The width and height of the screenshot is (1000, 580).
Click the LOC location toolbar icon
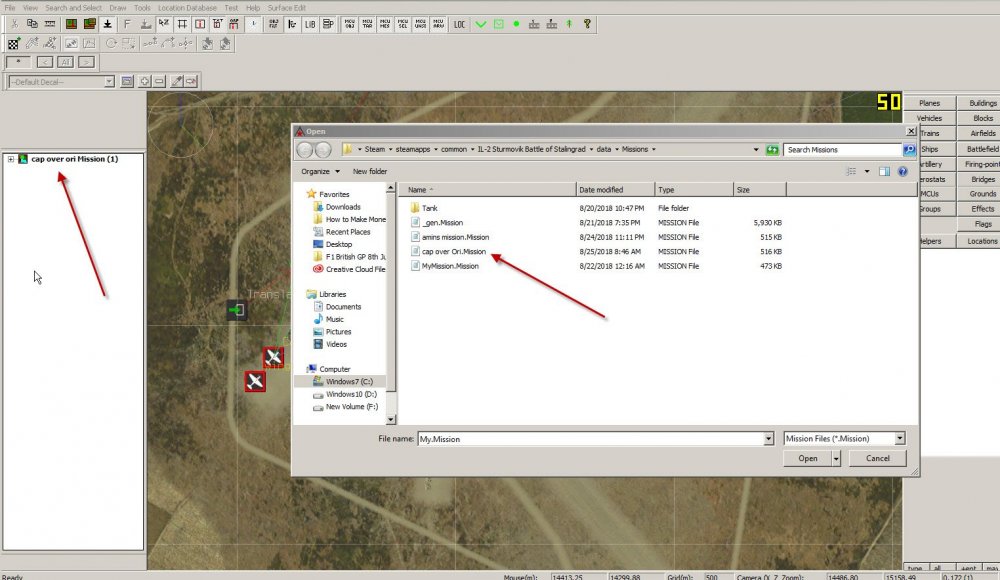click(459, 23)
